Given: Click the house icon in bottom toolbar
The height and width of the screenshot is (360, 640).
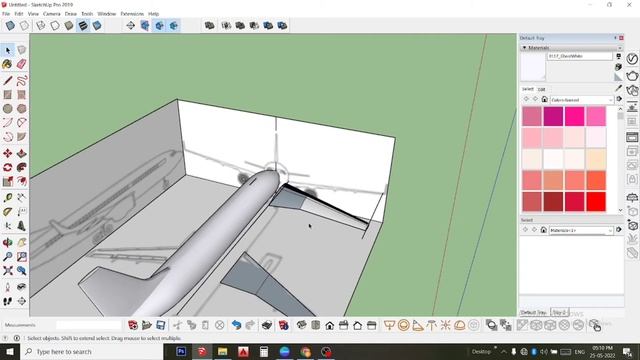Looking at the screenshot, I should 330,325.
